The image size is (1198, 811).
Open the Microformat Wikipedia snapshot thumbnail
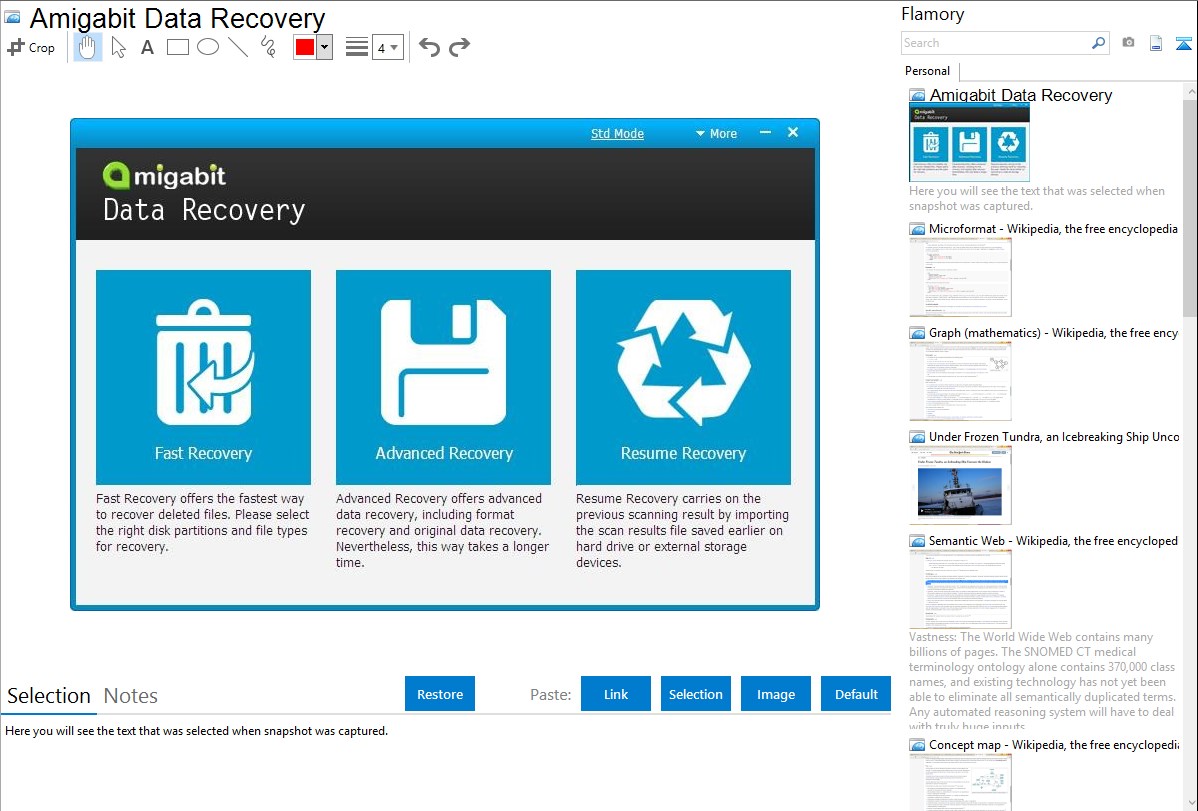pyautogui.click(x=960, y=277)
